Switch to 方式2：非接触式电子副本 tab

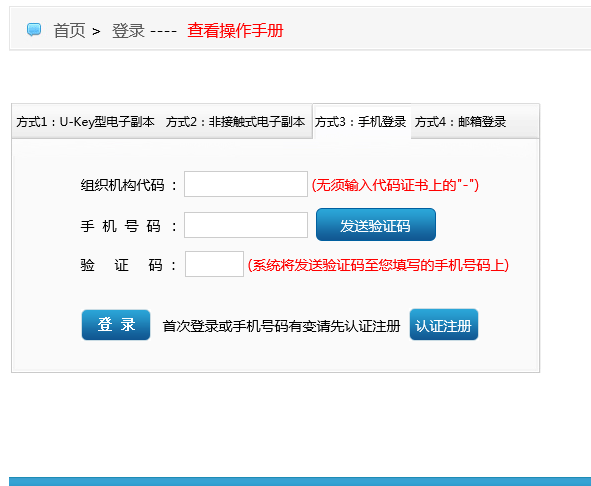[x=236, y=122]
